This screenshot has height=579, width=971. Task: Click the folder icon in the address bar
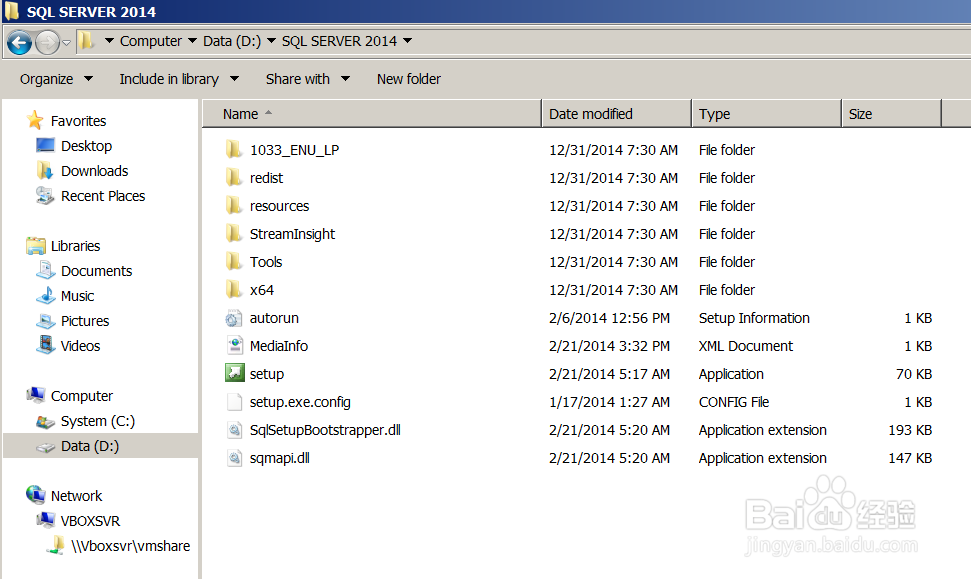[87, 41]
